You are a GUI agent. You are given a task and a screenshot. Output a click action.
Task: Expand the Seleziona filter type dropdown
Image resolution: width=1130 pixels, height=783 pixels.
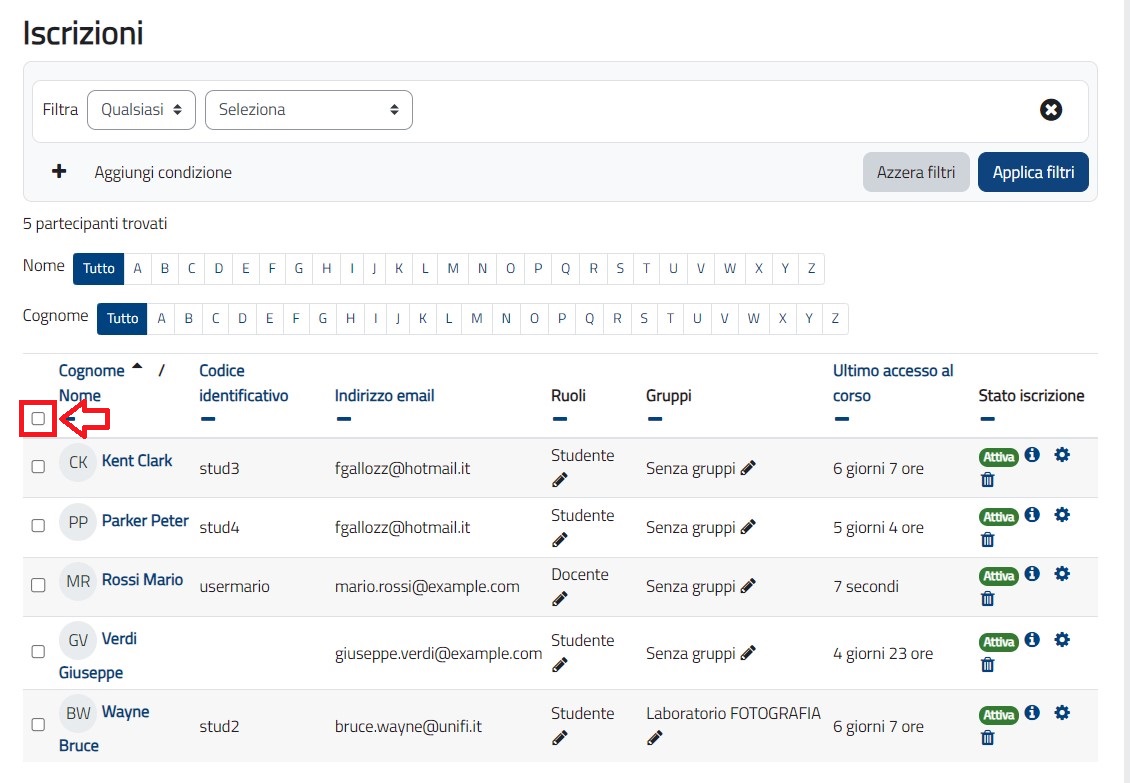pyautogui.click(x=308, y=110)
